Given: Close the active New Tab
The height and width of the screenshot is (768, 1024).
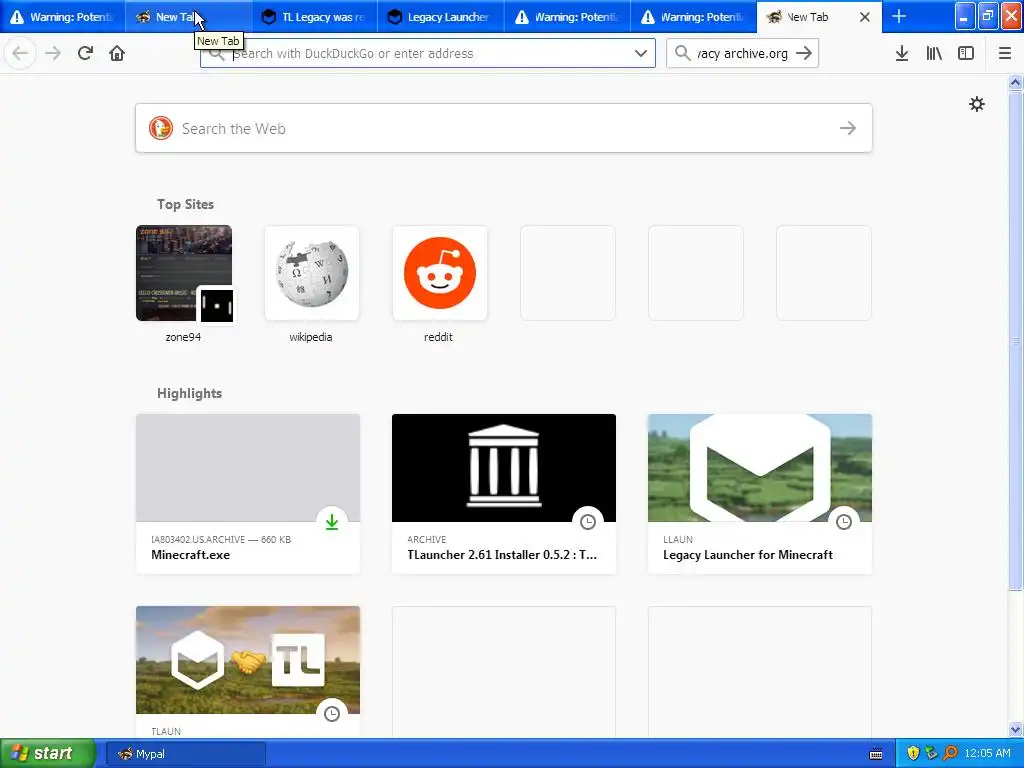Looking at the screenshot, I should click(x=865, y=17).
